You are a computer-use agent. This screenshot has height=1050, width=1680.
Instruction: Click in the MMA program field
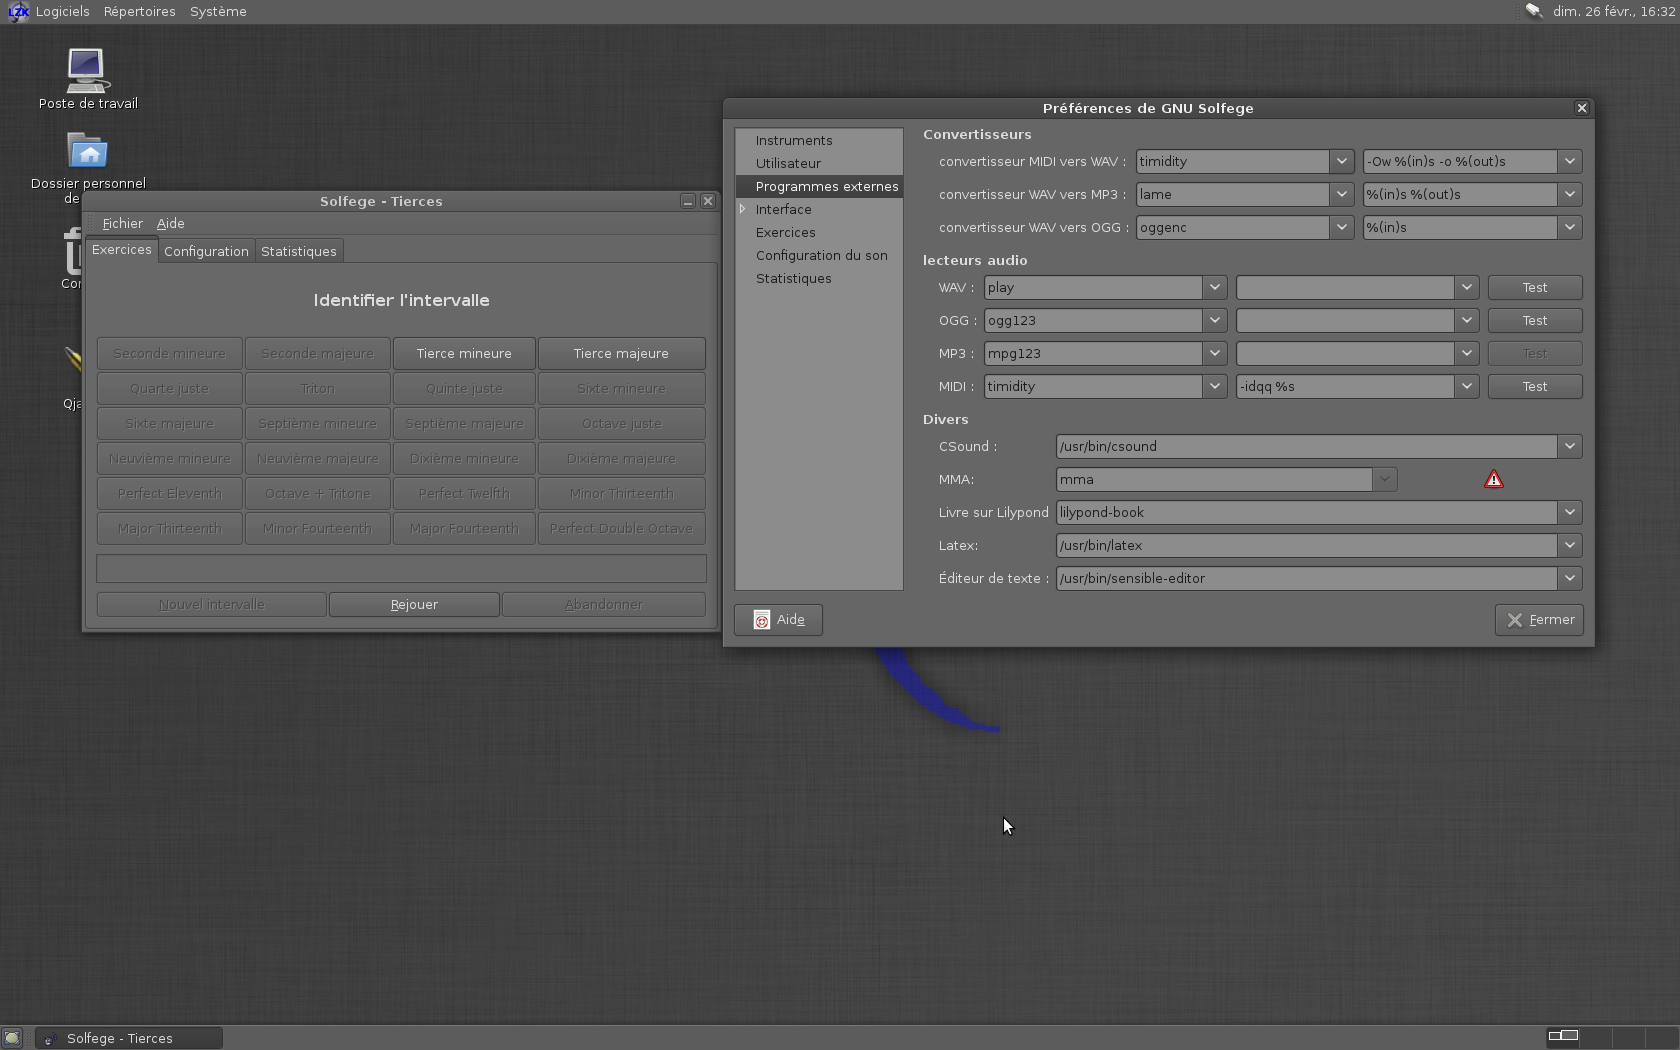coord(1214,479)
